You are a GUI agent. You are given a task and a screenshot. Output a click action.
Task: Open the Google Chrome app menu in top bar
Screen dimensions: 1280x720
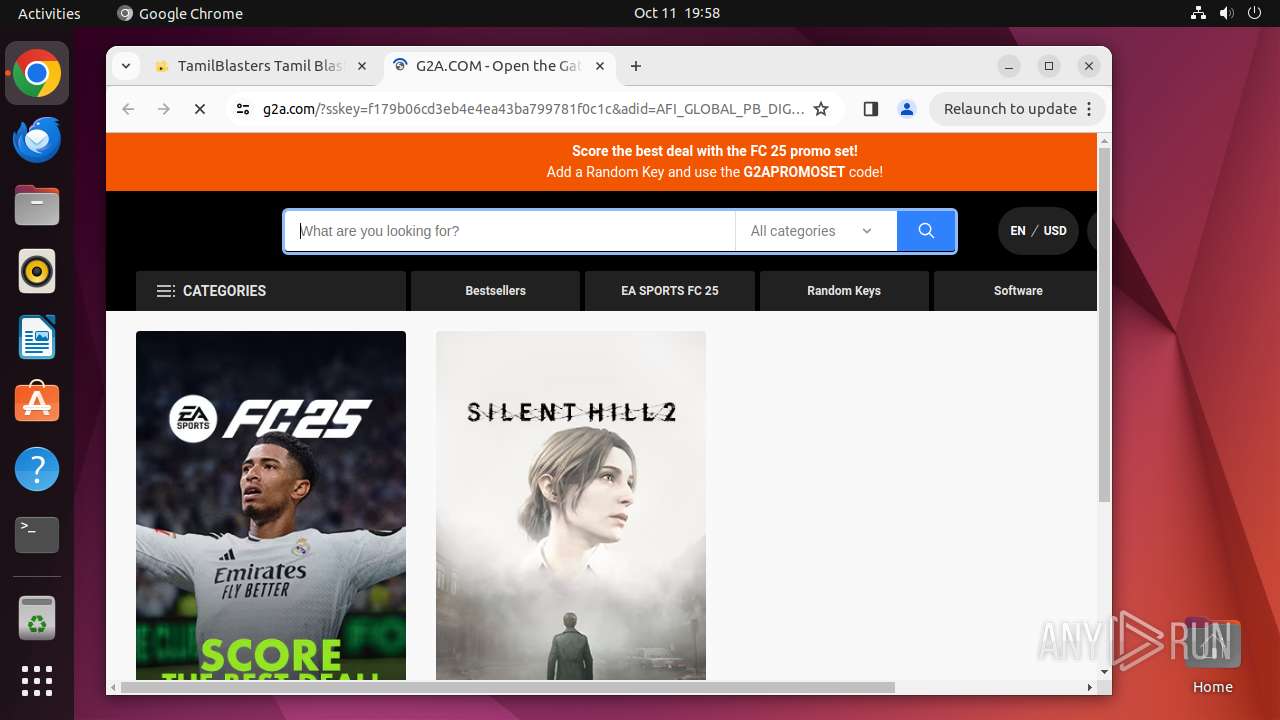180,13
